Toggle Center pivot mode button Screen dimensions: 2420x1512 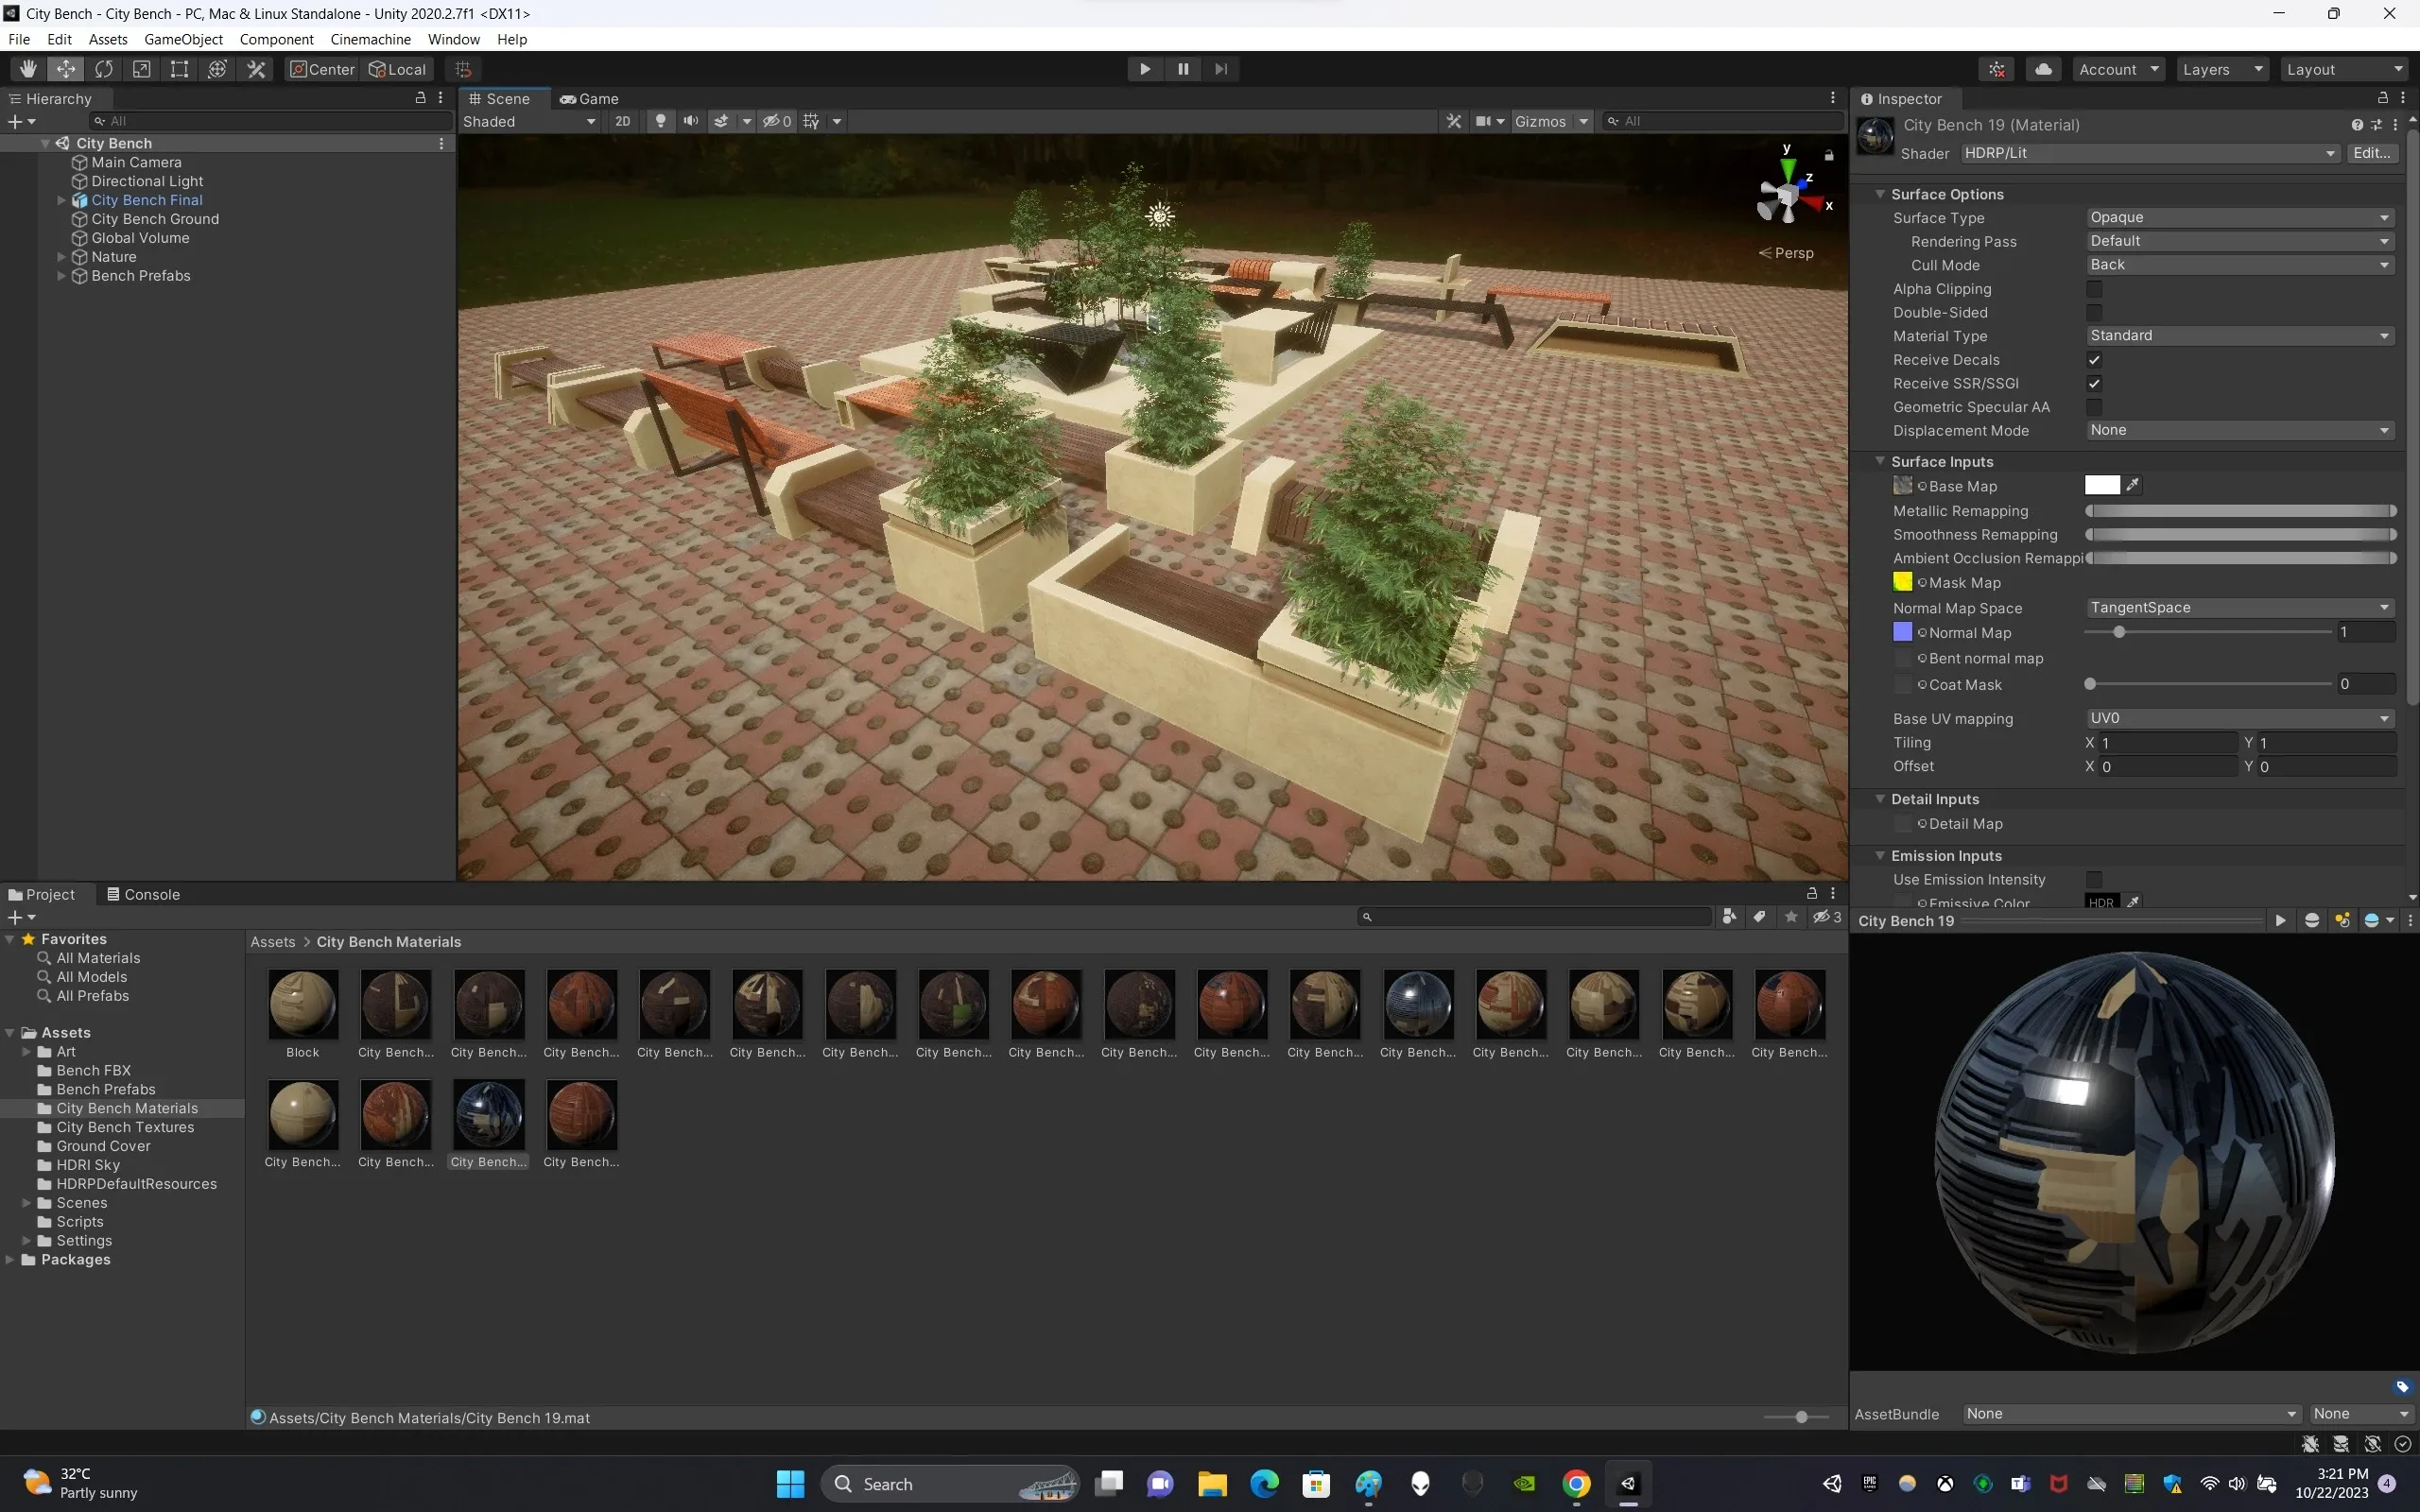point(322,69)
